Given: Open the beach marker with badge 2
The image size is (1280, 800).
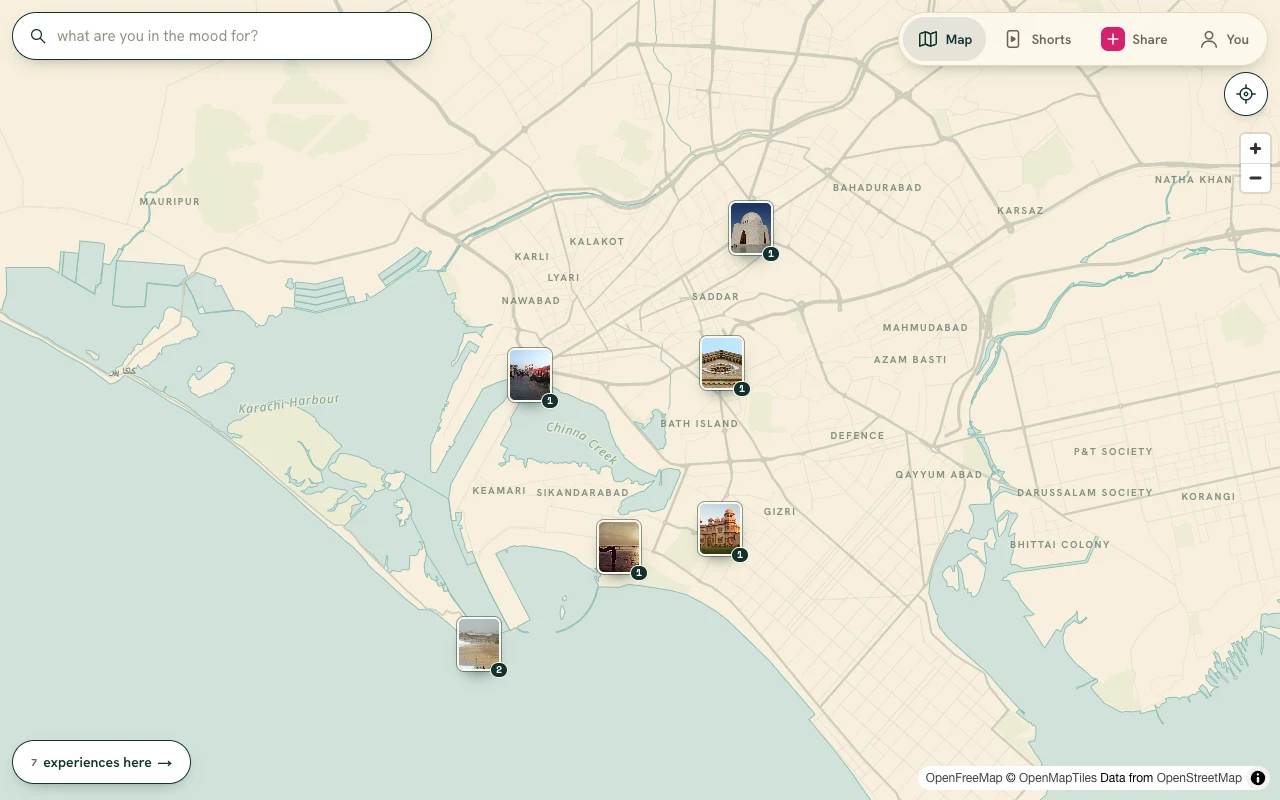Looking at the screenshot, I should click(x=479, y=644).
